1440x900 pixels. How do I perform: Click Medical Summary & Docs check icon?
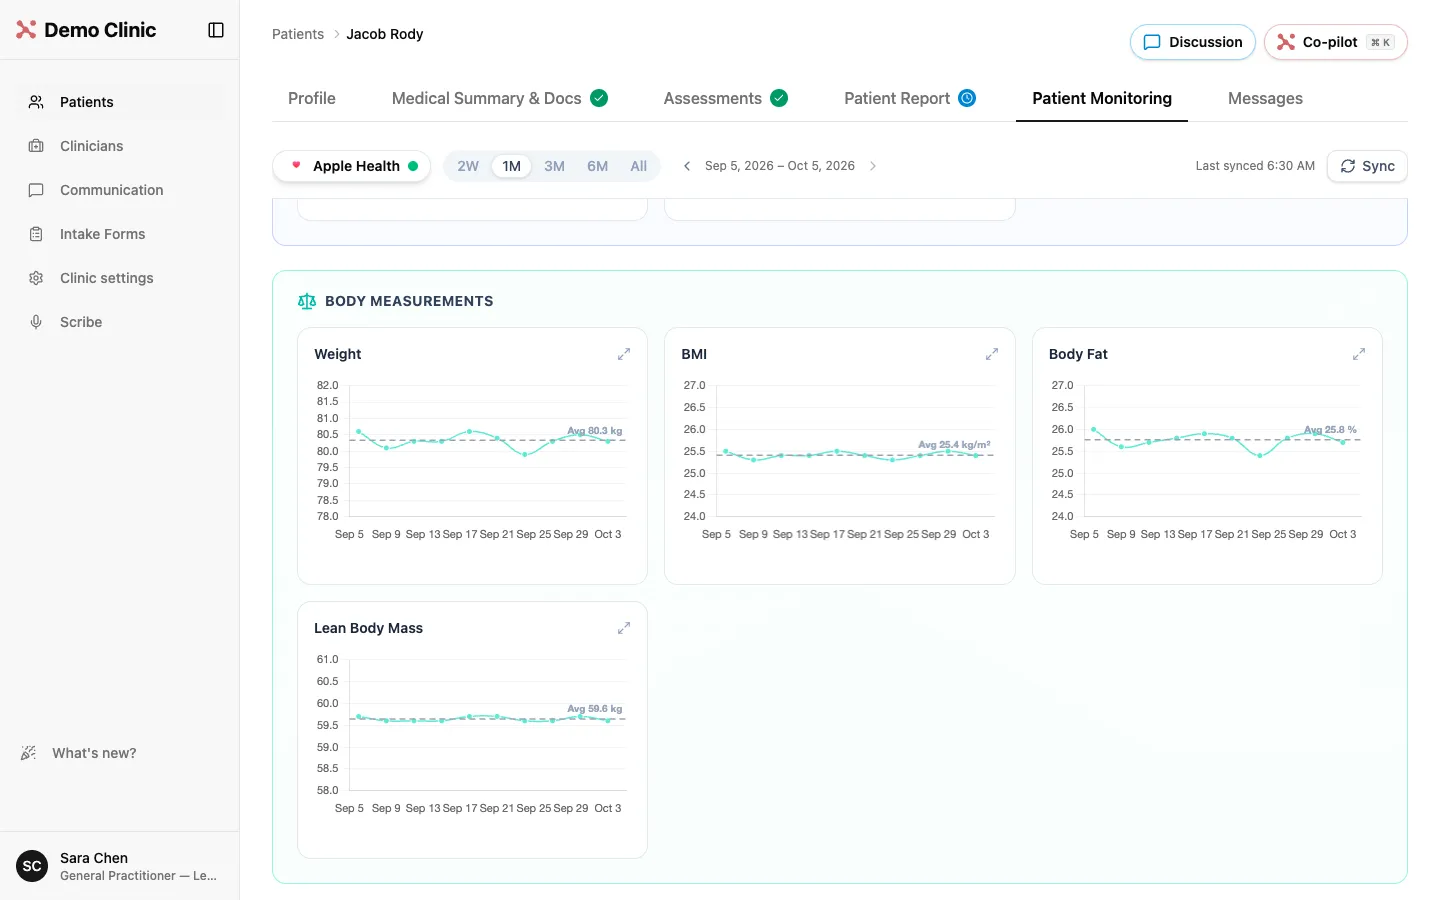pyautogui.click(x=599, y=98)
